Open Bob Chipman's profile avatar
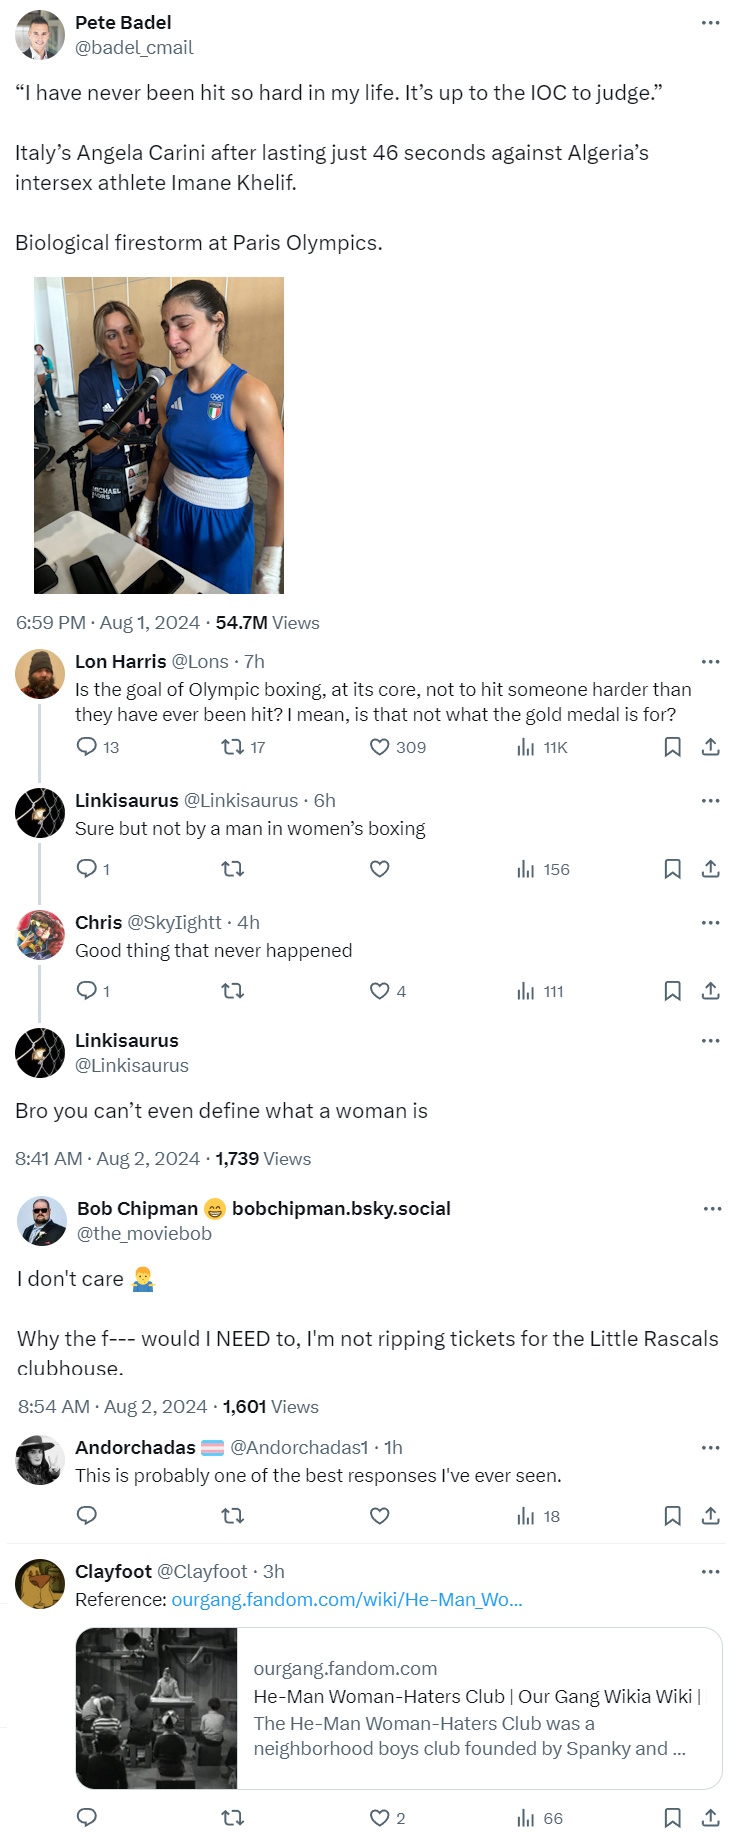Screen dimensions: 737x1834 point(42,1221)
